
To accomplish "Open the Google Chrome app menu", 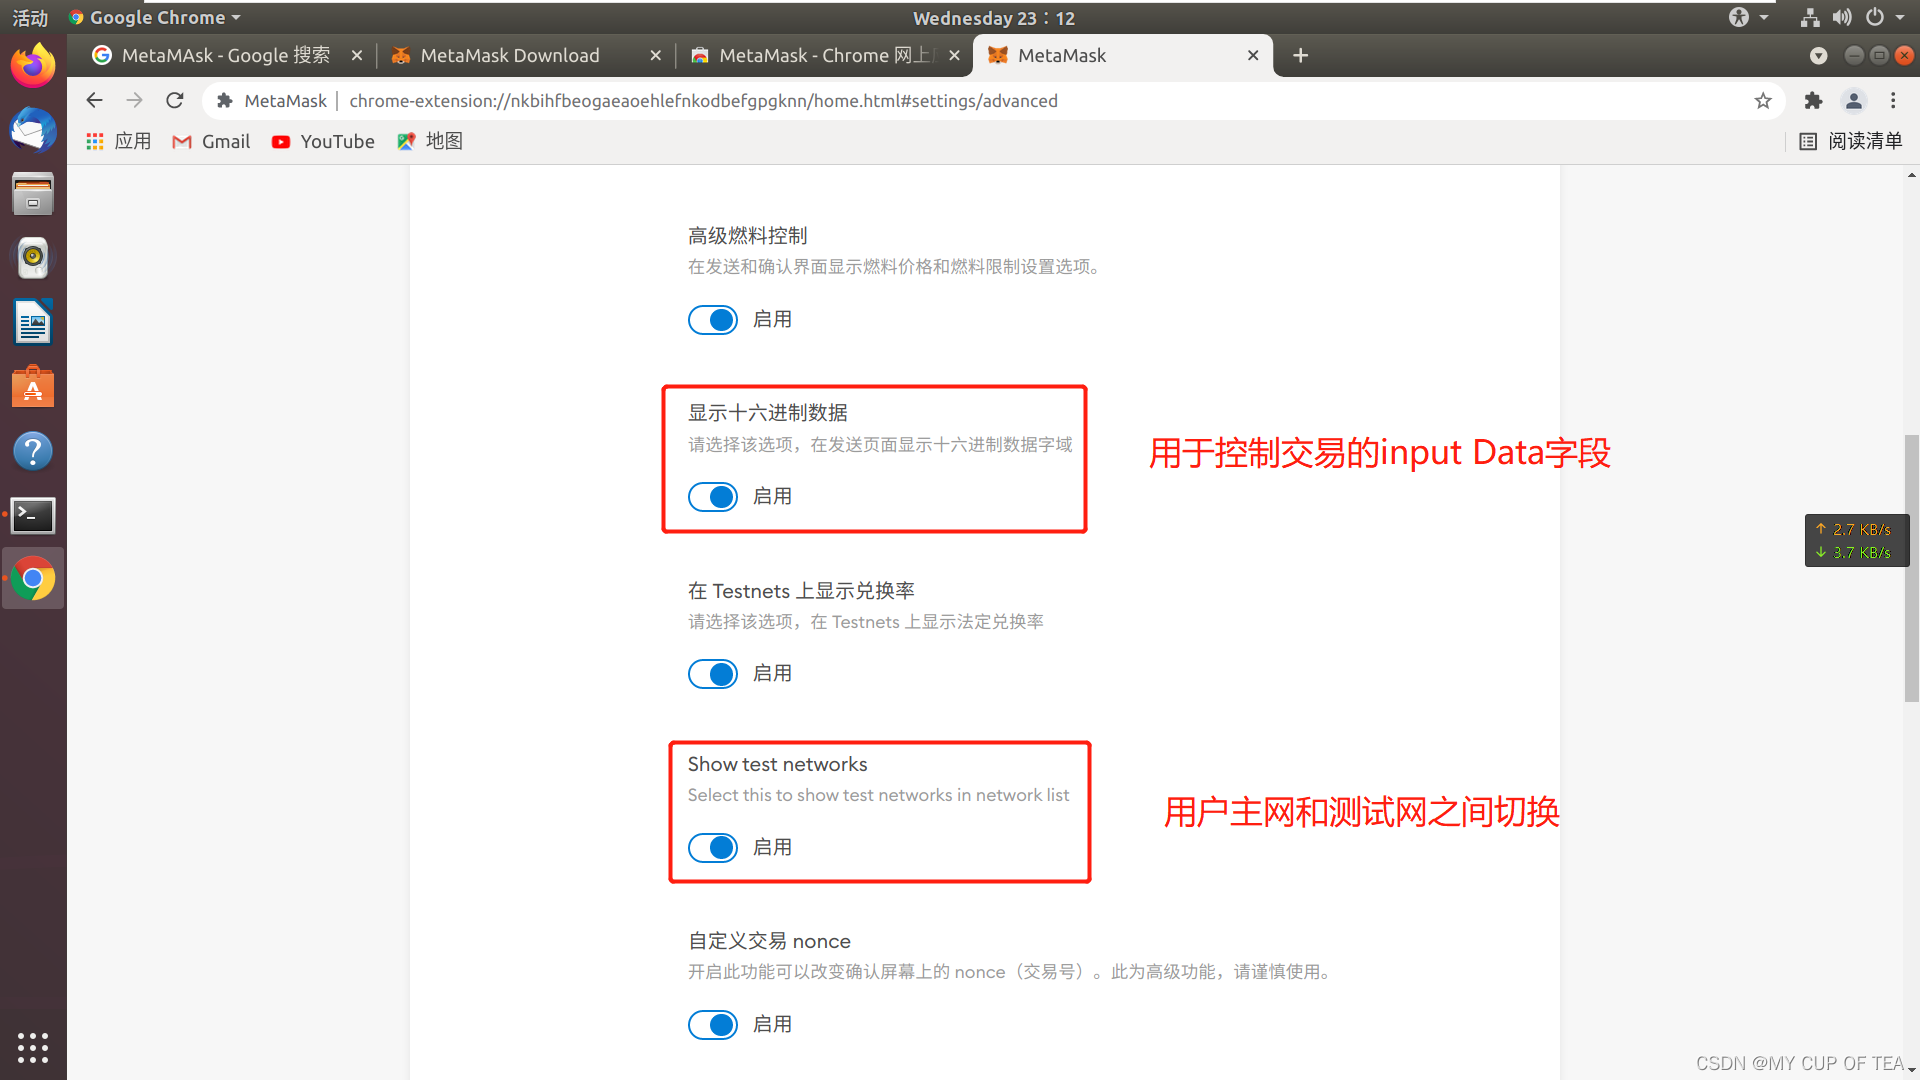I will pos(155,18).
